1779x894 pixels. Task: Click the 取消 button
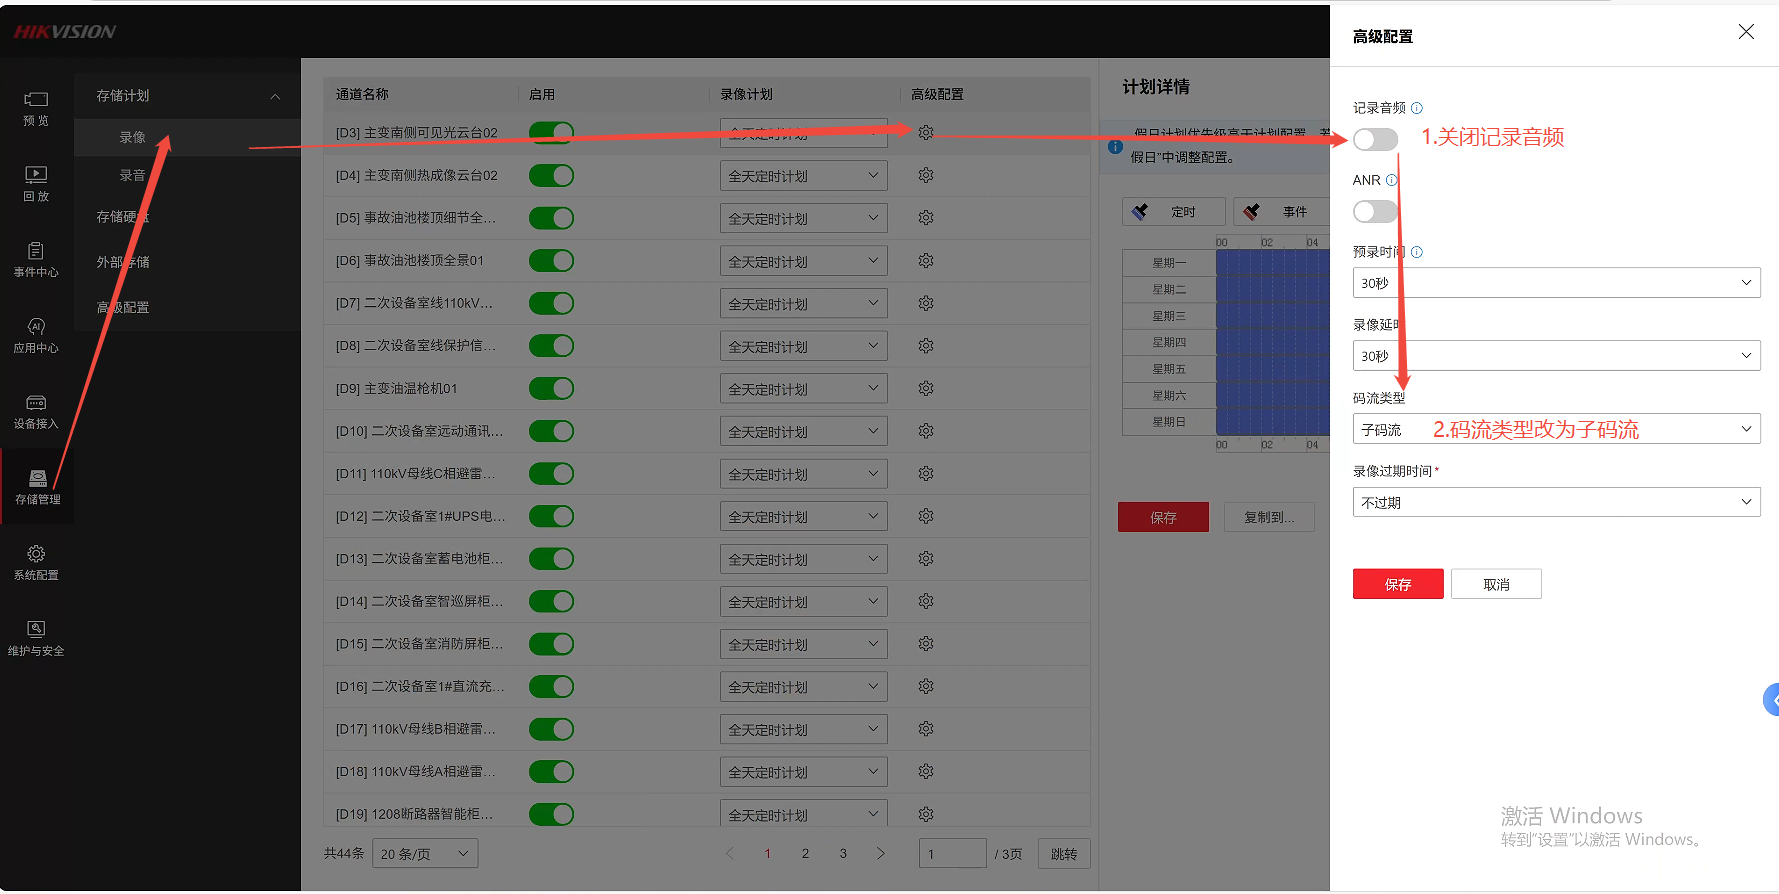tap(1496, 584)
